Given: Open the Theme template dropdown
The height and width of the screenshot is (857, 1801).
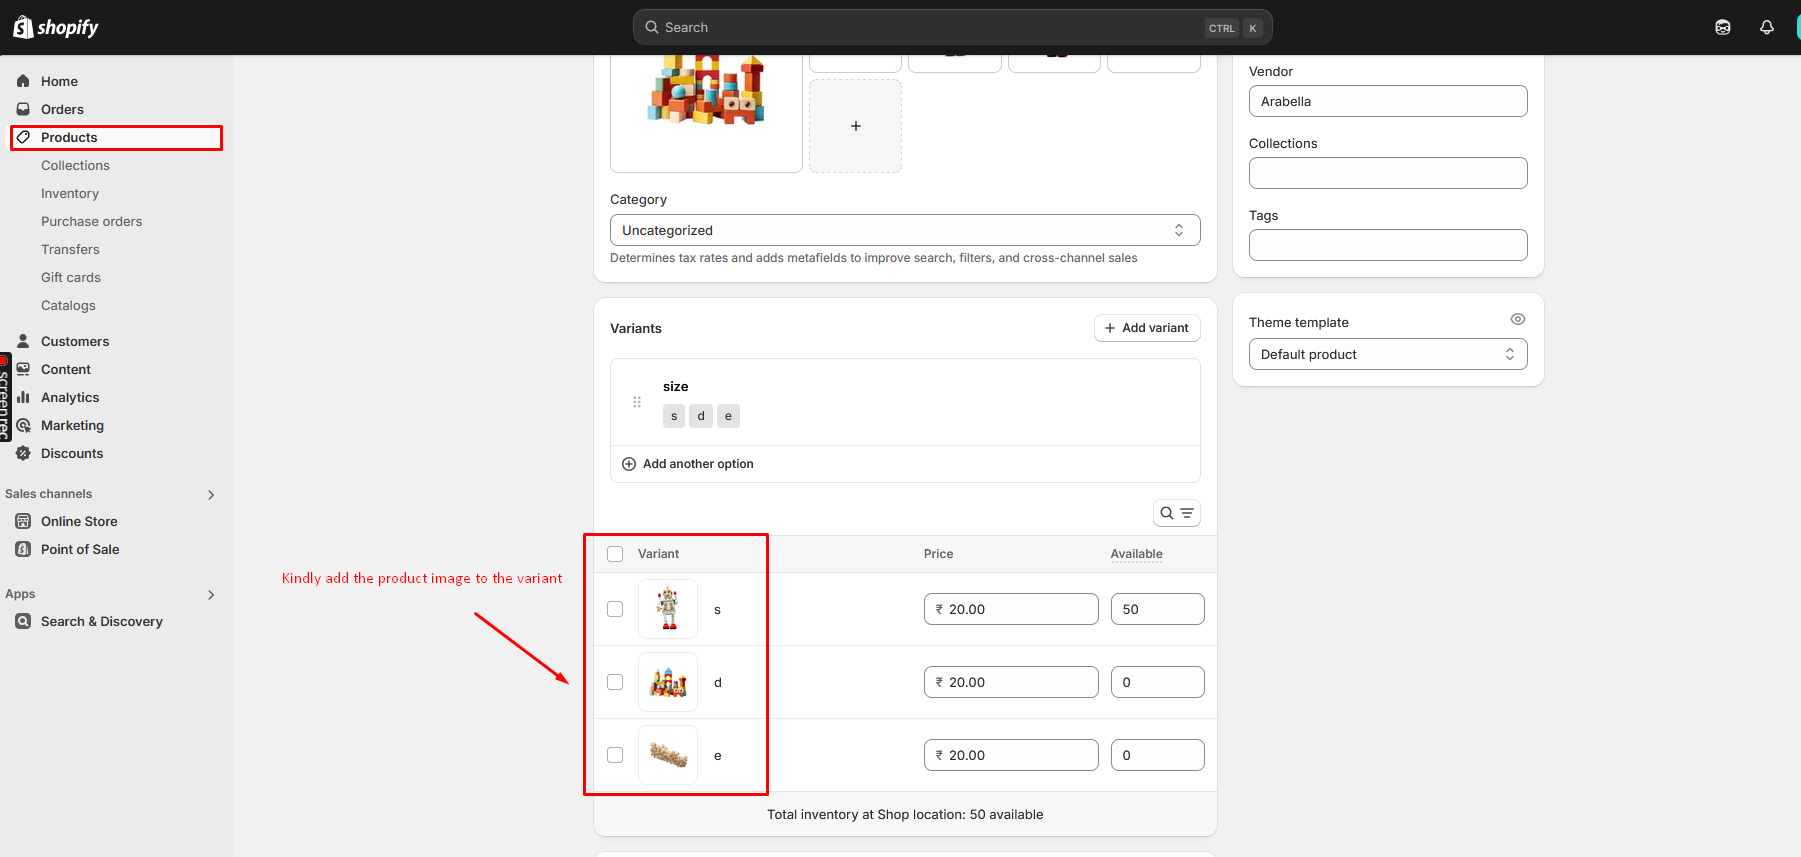Looking at the screenshot, I should click(x=1388, y=354).
